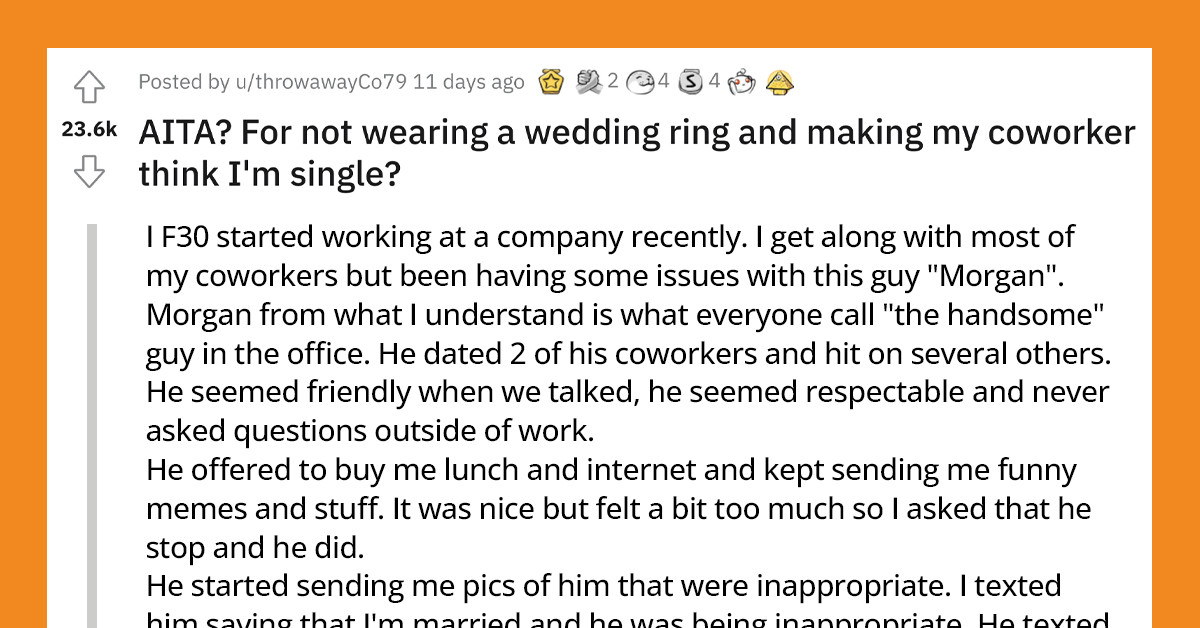Click the '4' beside the Silver award
The width and height of the screenshot is (1200, 628).
(715, 83)
